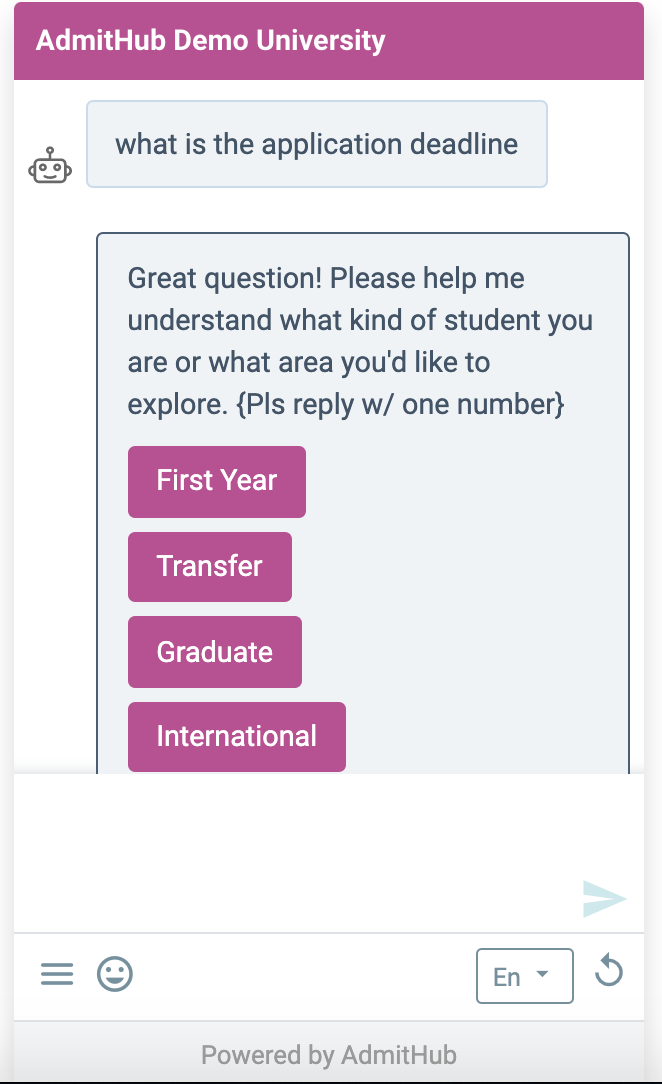The width and height of the screenshot is (662, 1084).
Task: Pick the Graduate option
Action: pyautogui.click(x=215, y=652)
